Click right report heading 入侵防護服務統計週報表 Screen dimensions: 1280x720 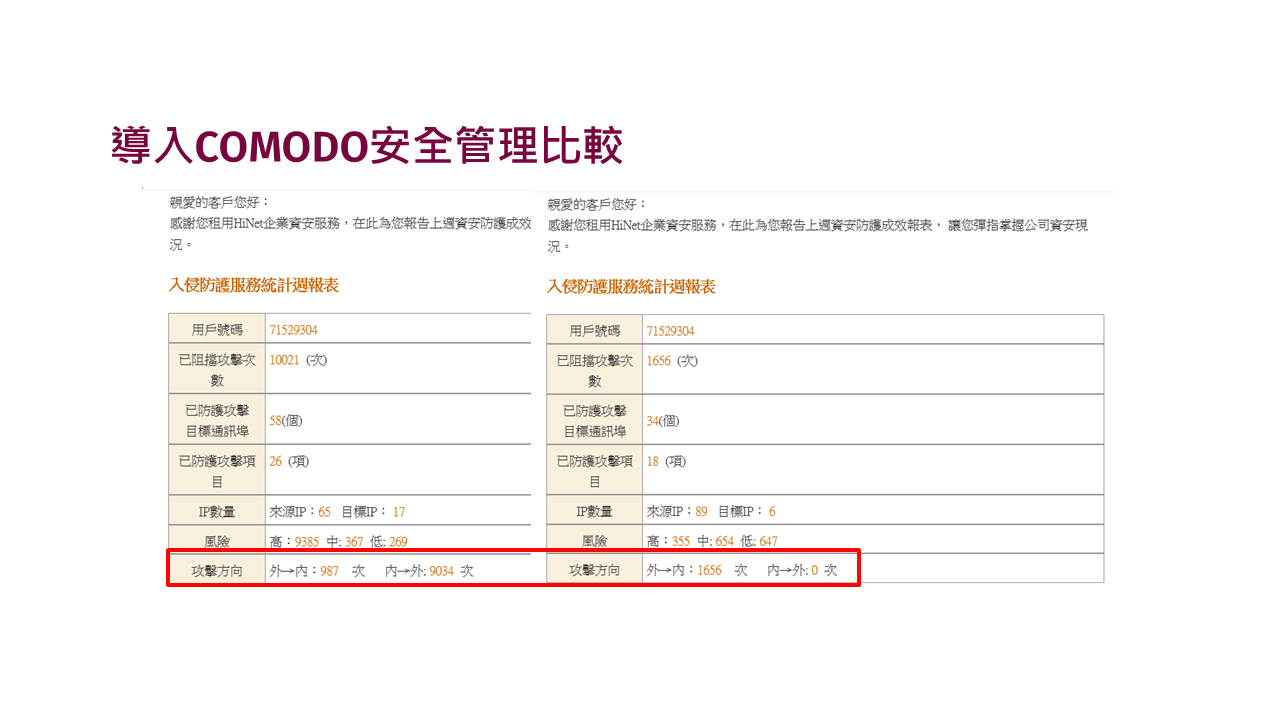631,287
